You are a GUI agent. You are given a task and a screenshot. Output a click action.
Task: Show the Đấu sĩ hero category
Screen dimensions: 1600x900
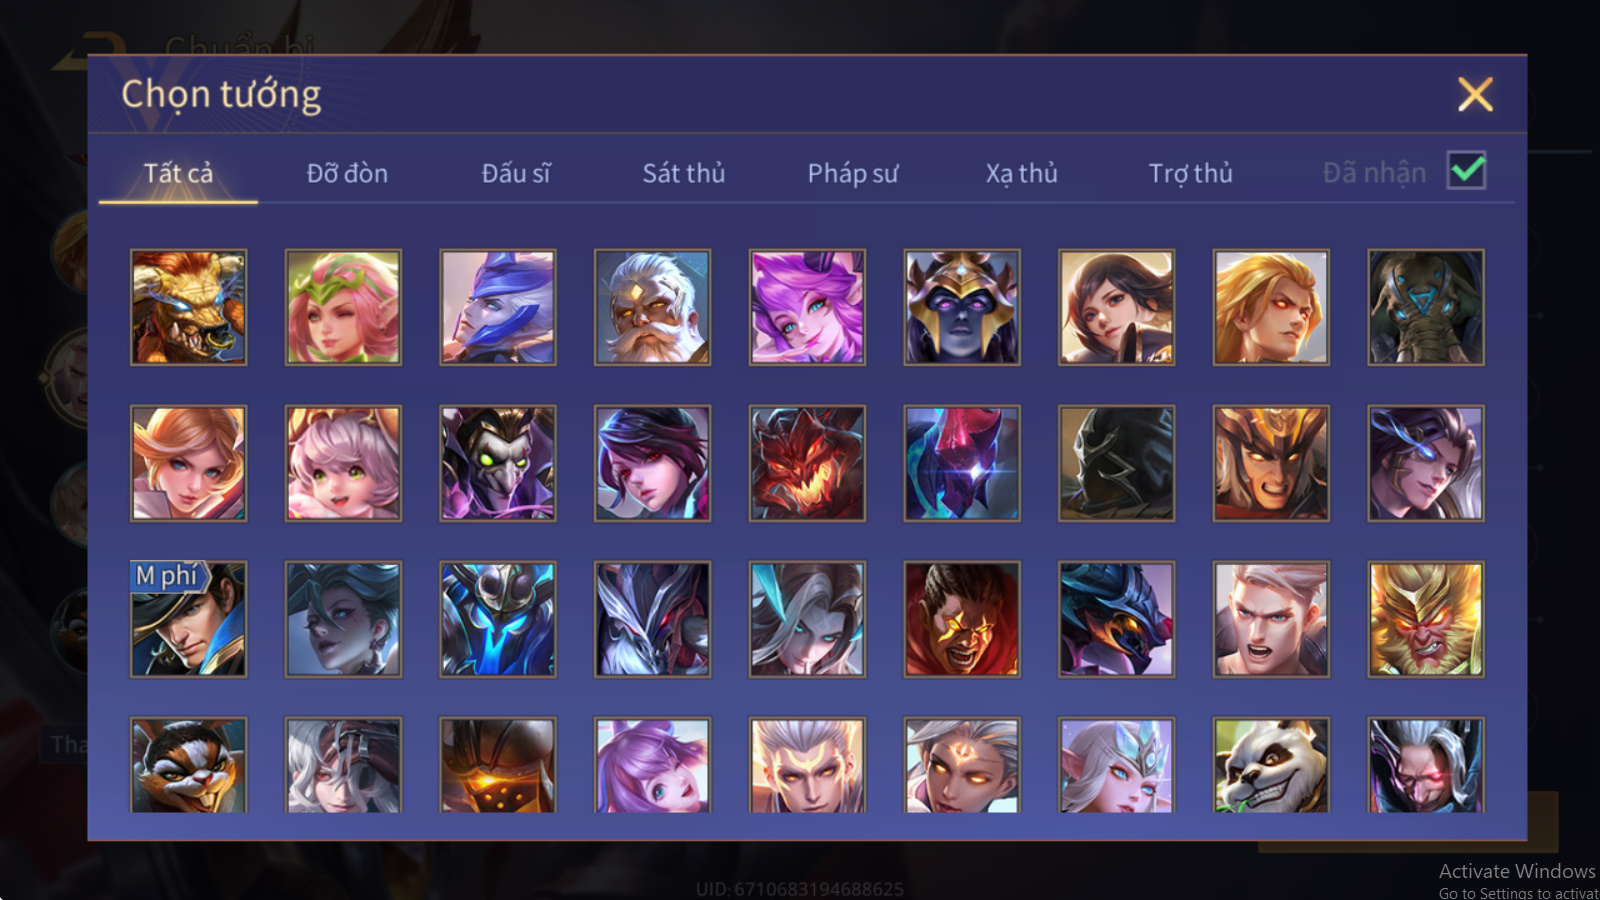[516, 173]
